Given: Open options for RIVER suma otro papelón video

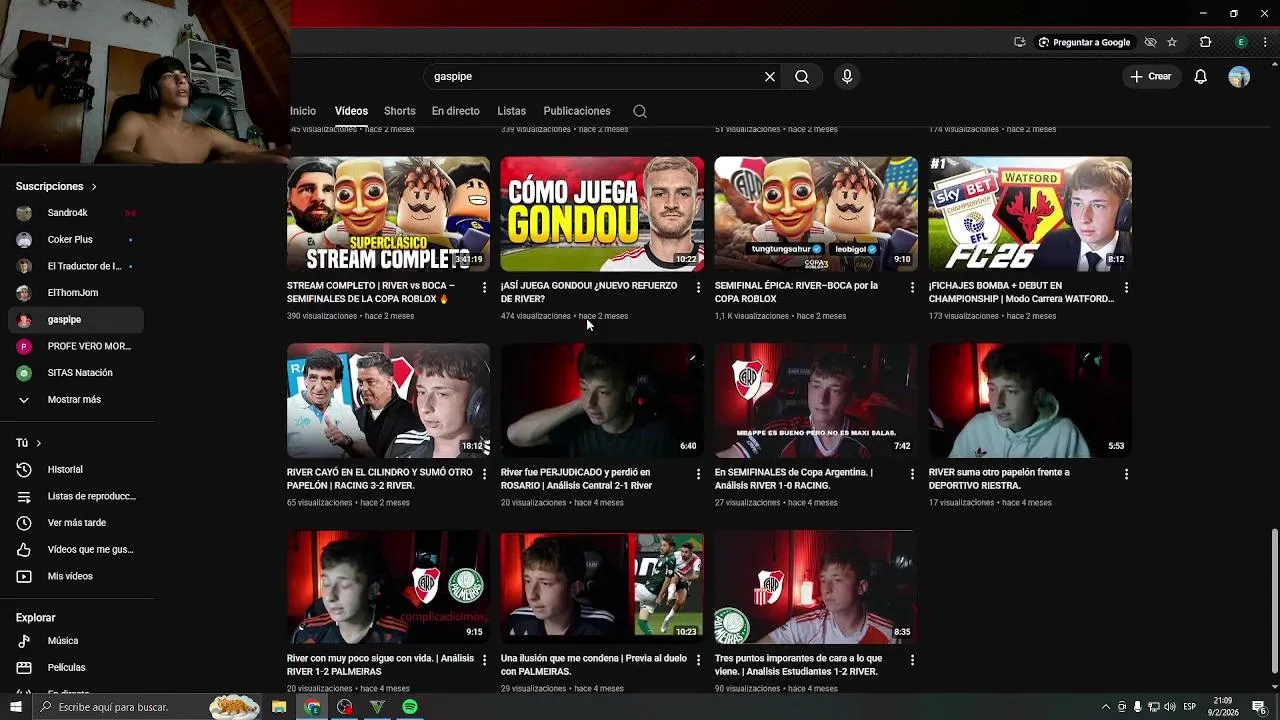Looking at the screenshot, I should tap(1126, 475).
